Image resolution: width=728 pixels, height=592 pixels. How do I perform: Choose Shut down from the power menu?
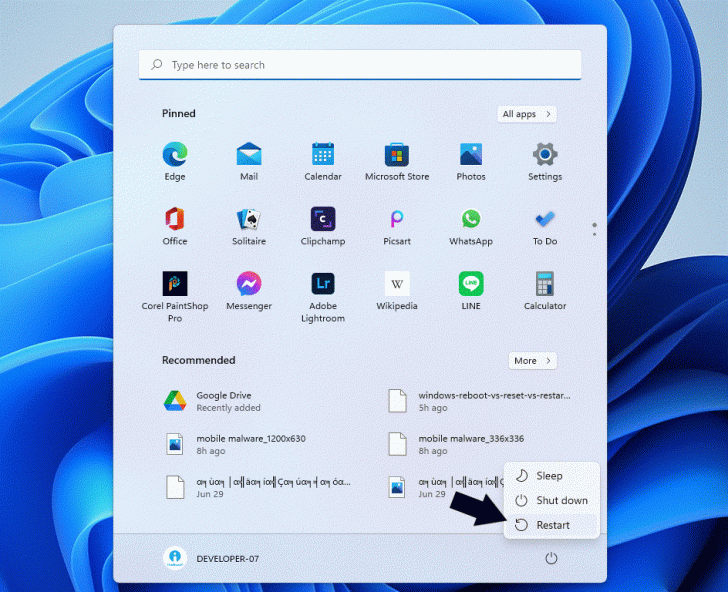[552, 500]
